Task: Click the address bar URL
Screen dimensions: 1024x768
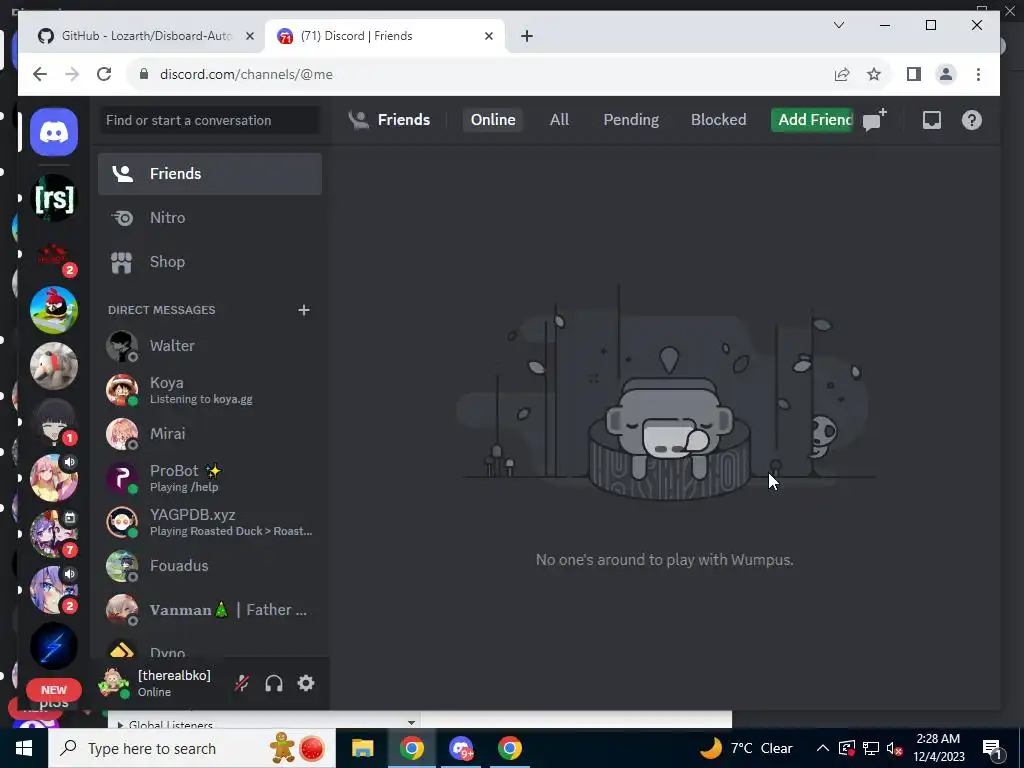Action: pos(246,74)
